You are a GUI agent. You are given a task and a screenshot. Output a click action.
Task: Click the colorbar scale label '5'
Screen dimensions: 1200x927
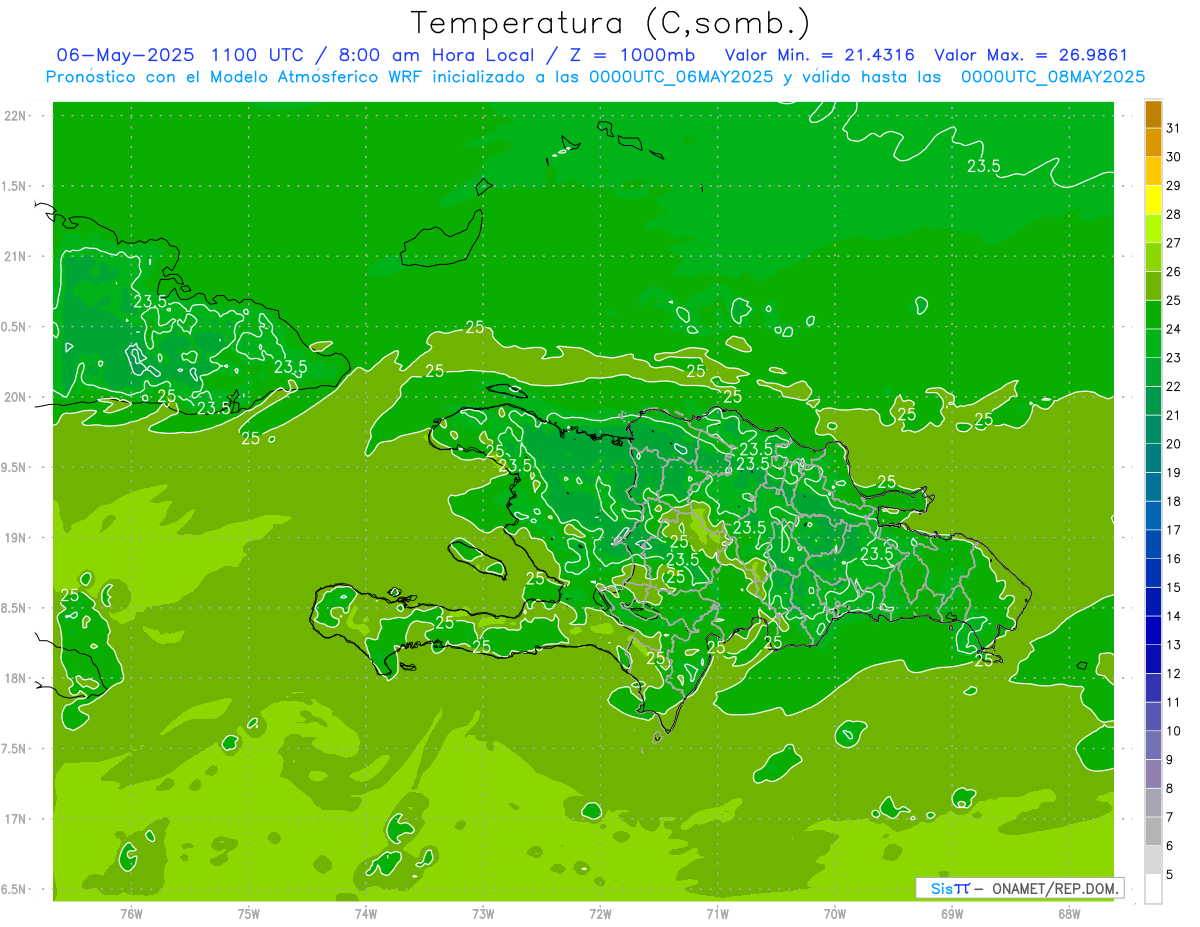[x=1170, y=875]
